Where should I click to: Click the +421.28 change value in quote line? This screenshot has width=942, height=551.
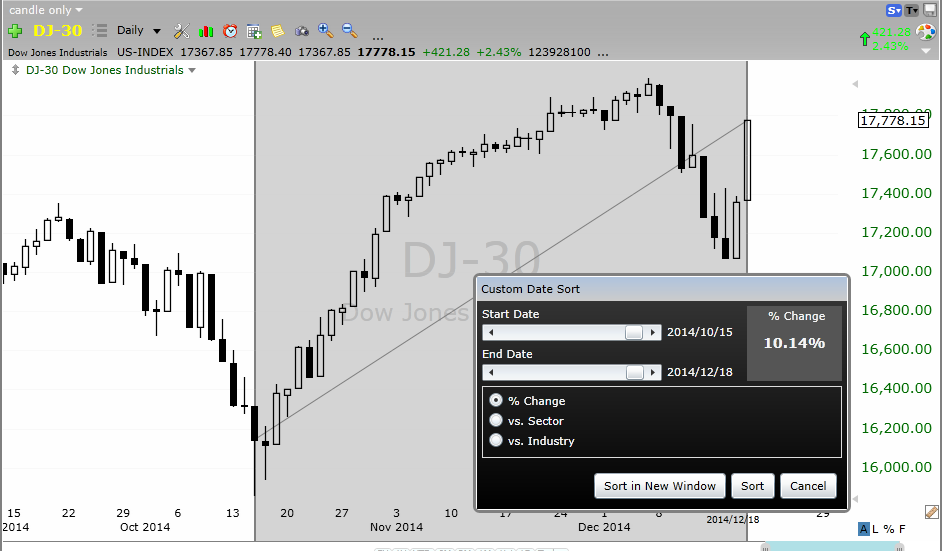[x=446, y=52]
